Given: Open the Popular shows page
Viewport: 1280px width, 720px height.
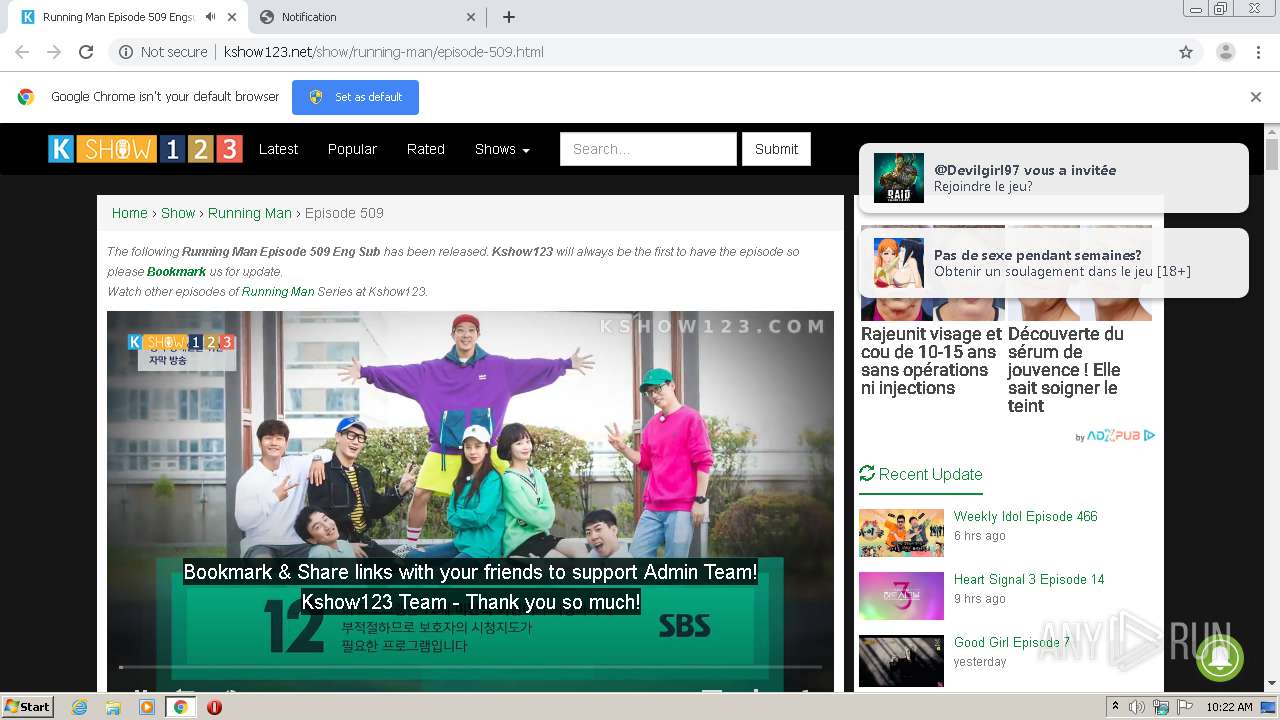Looking at the screenshot, I should [x=352, y=149].
